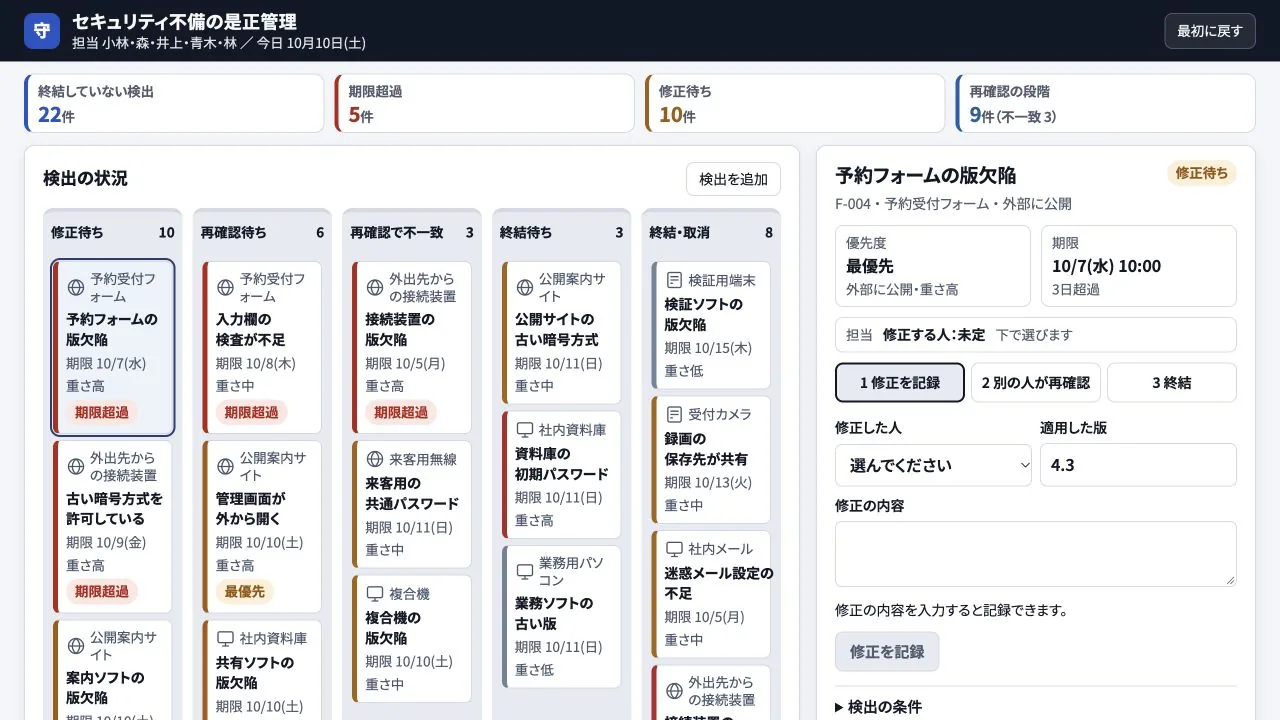Click the 再確認の段階 summary card
Image resolution: width=1280 pixels, height=720 pixels.
(x=1105, y=103)
